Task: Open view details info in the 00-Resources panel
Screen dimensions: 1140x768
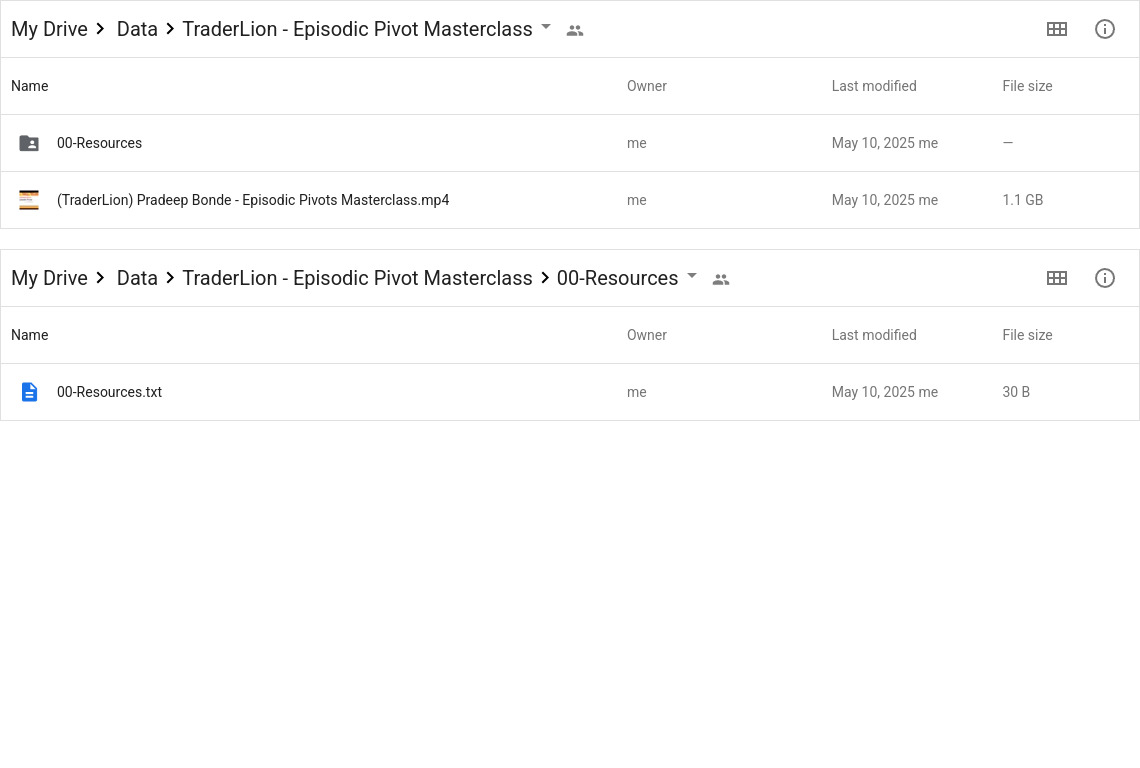Action: click(1104, 278)
